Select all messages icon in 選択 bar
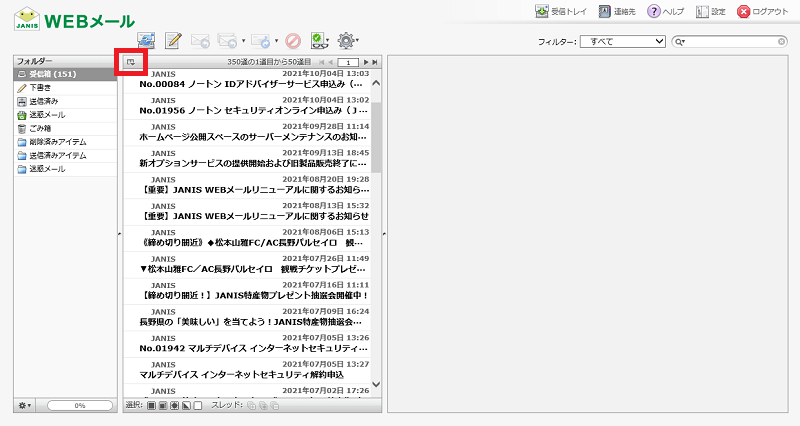Image resolution: width=800 pixels, height=426 pixels. pos(151,406)
